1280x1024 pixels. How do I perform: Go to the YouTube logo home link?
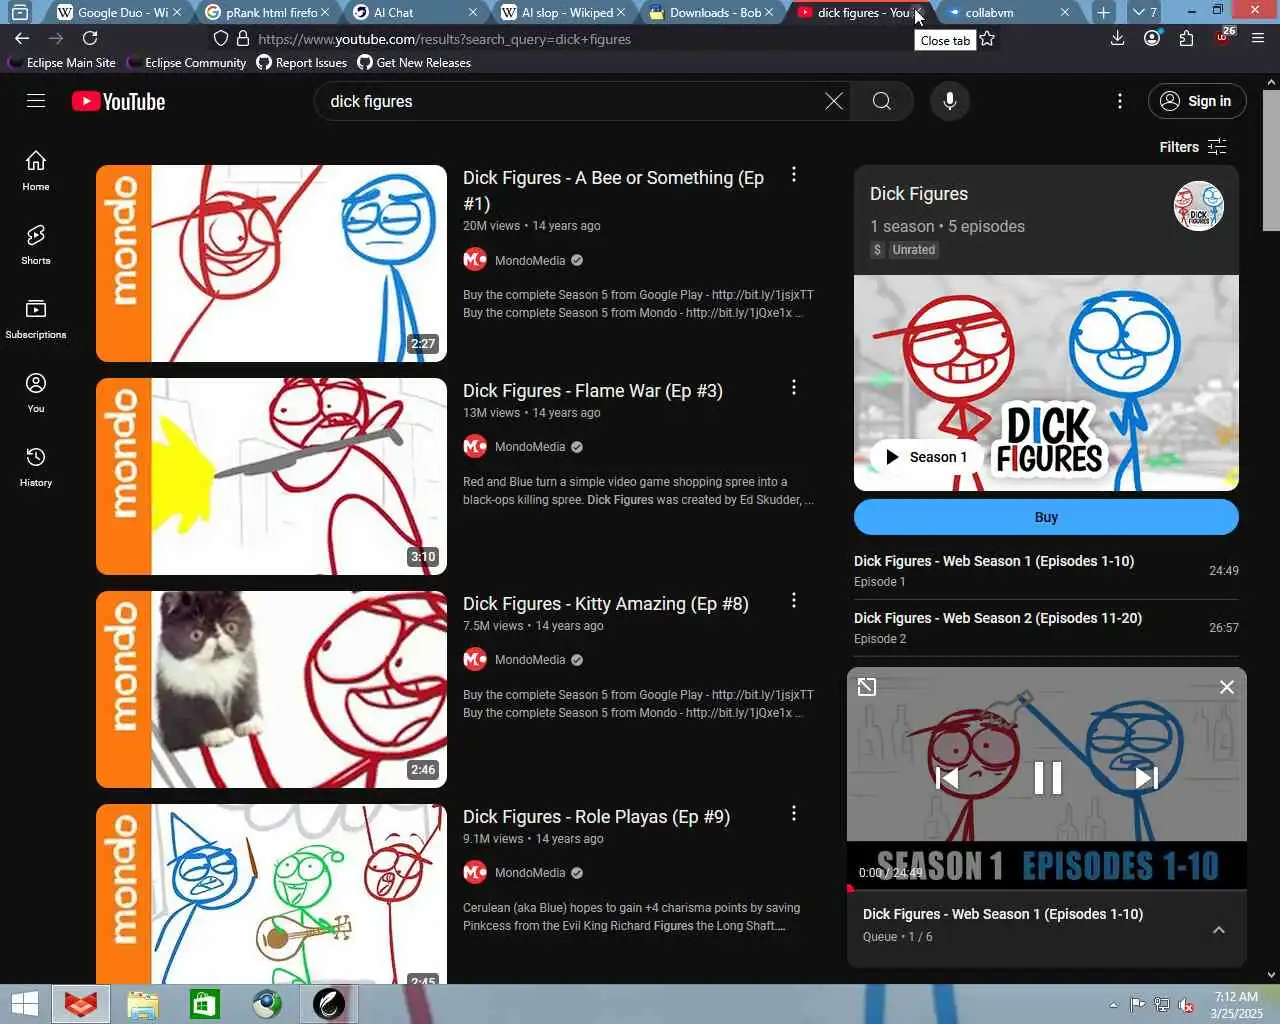119,102
